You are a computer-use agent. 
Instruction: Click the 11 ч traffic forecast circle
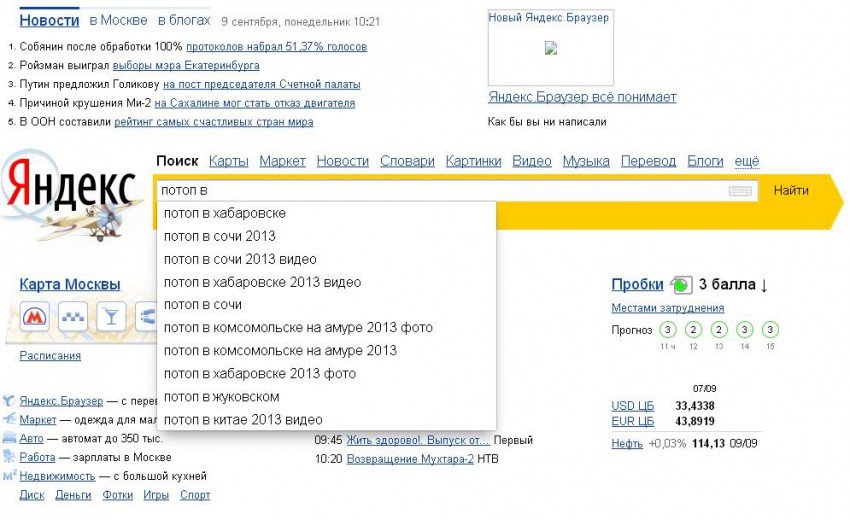(x=667, y=330)
